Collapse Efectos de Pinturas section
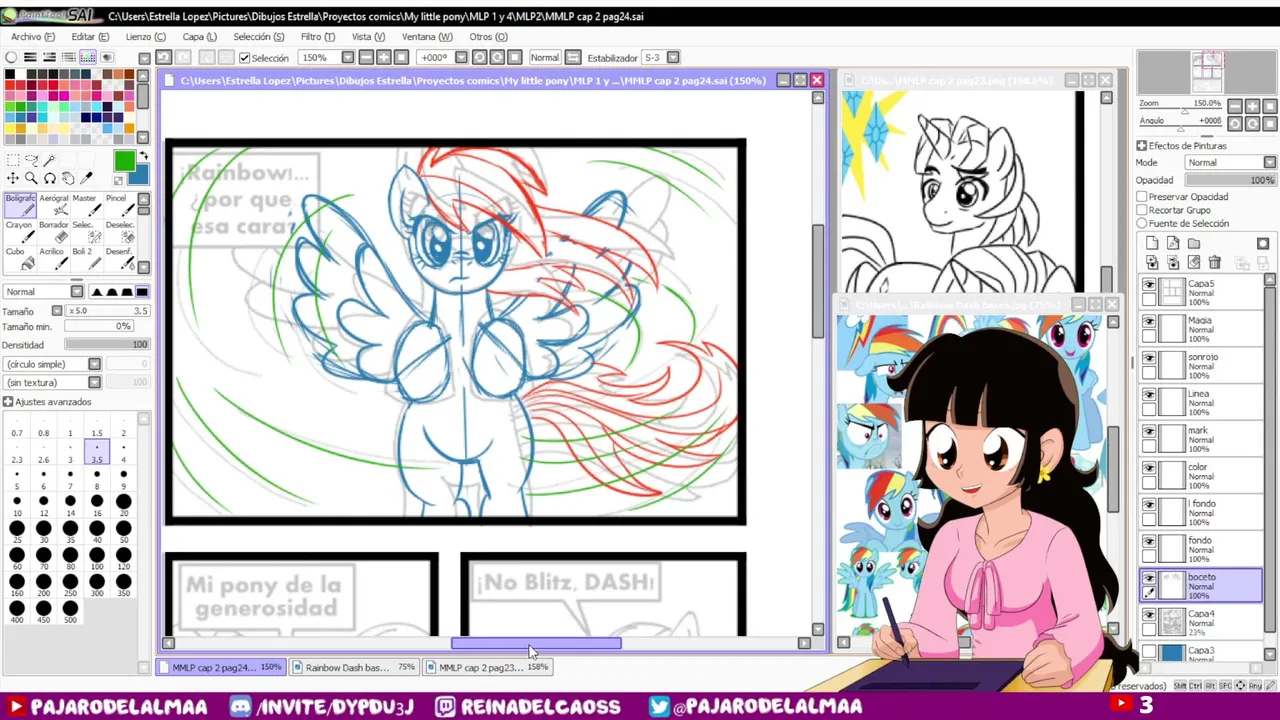1280x720 pixels. tap(1142, 146)
